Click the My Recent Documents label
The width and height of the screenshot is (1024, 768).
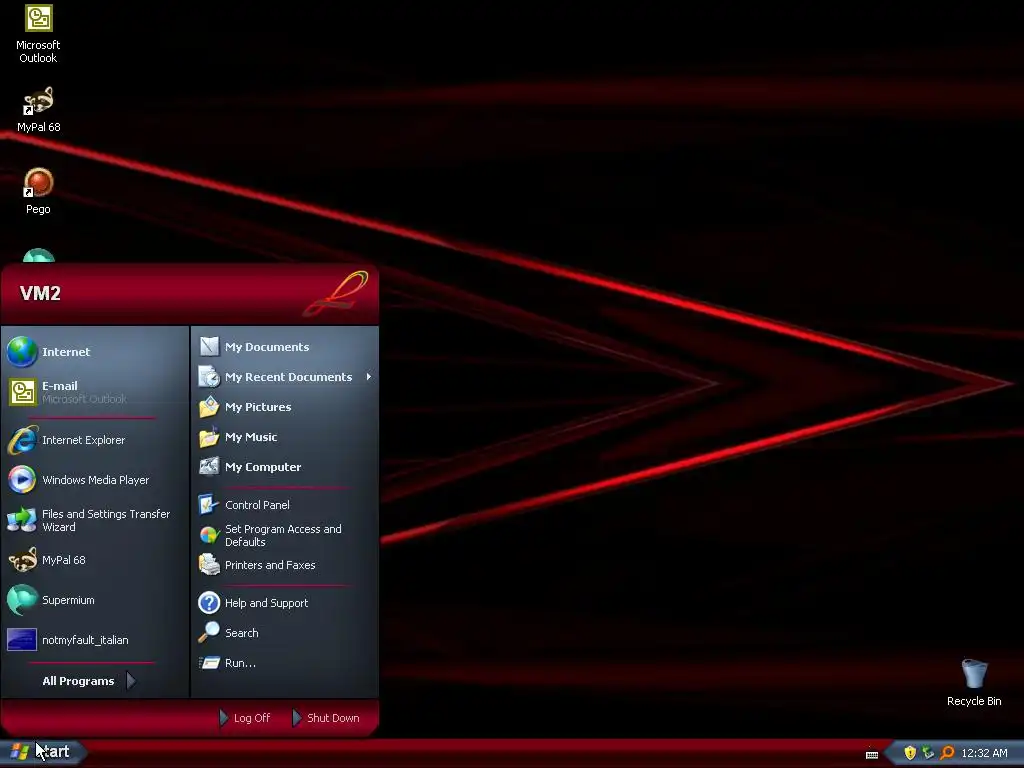[288, 377]
